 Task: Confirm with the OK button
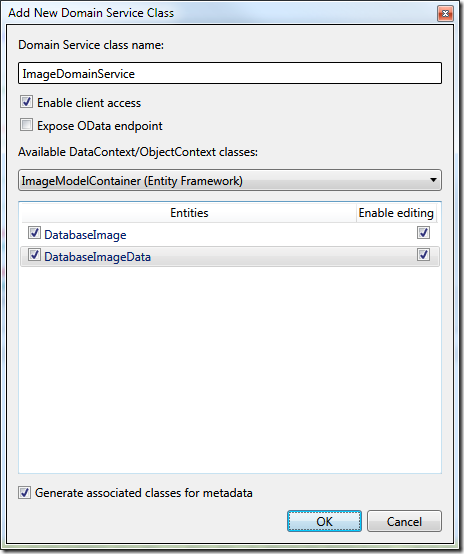(x=324, y=521)
